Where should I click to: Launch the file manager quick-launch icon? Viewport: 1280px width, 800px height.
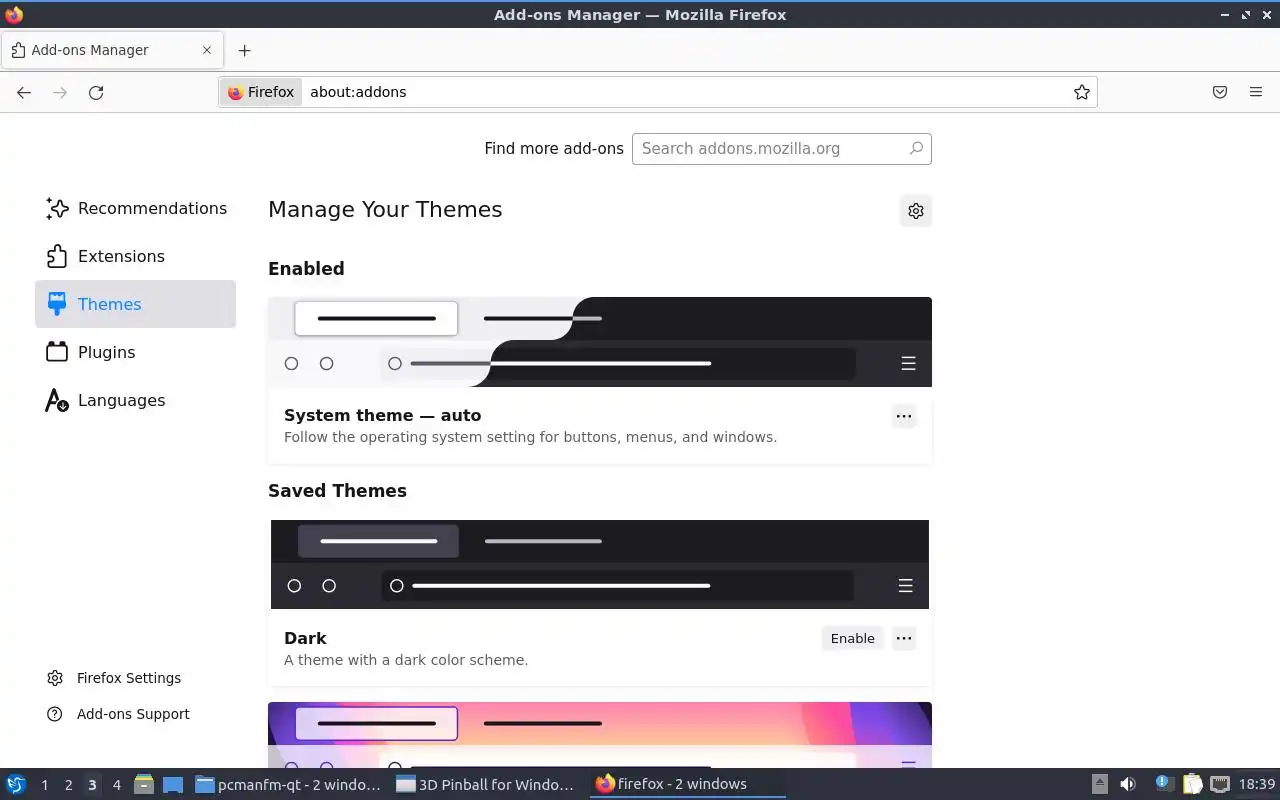[144, 785]
